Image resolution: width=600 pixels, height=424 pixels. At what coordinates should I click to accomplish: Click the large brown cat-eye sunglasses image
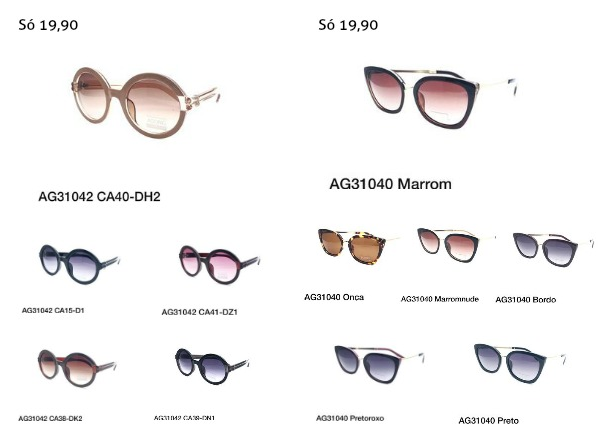(x=440, y=97)
